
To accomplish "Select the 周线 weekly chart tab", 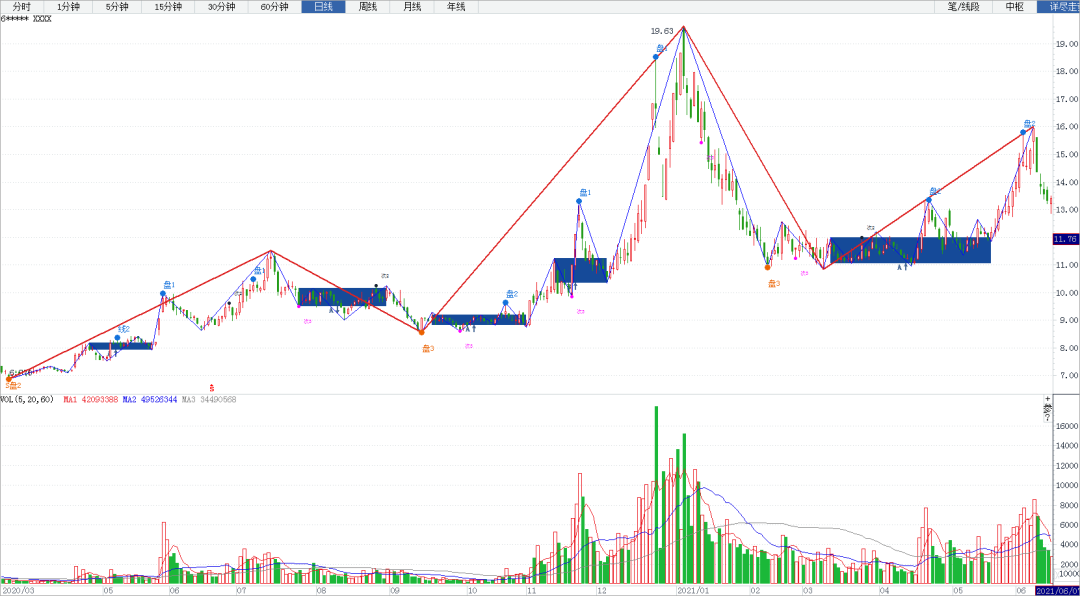I will (x=367, y=7).
